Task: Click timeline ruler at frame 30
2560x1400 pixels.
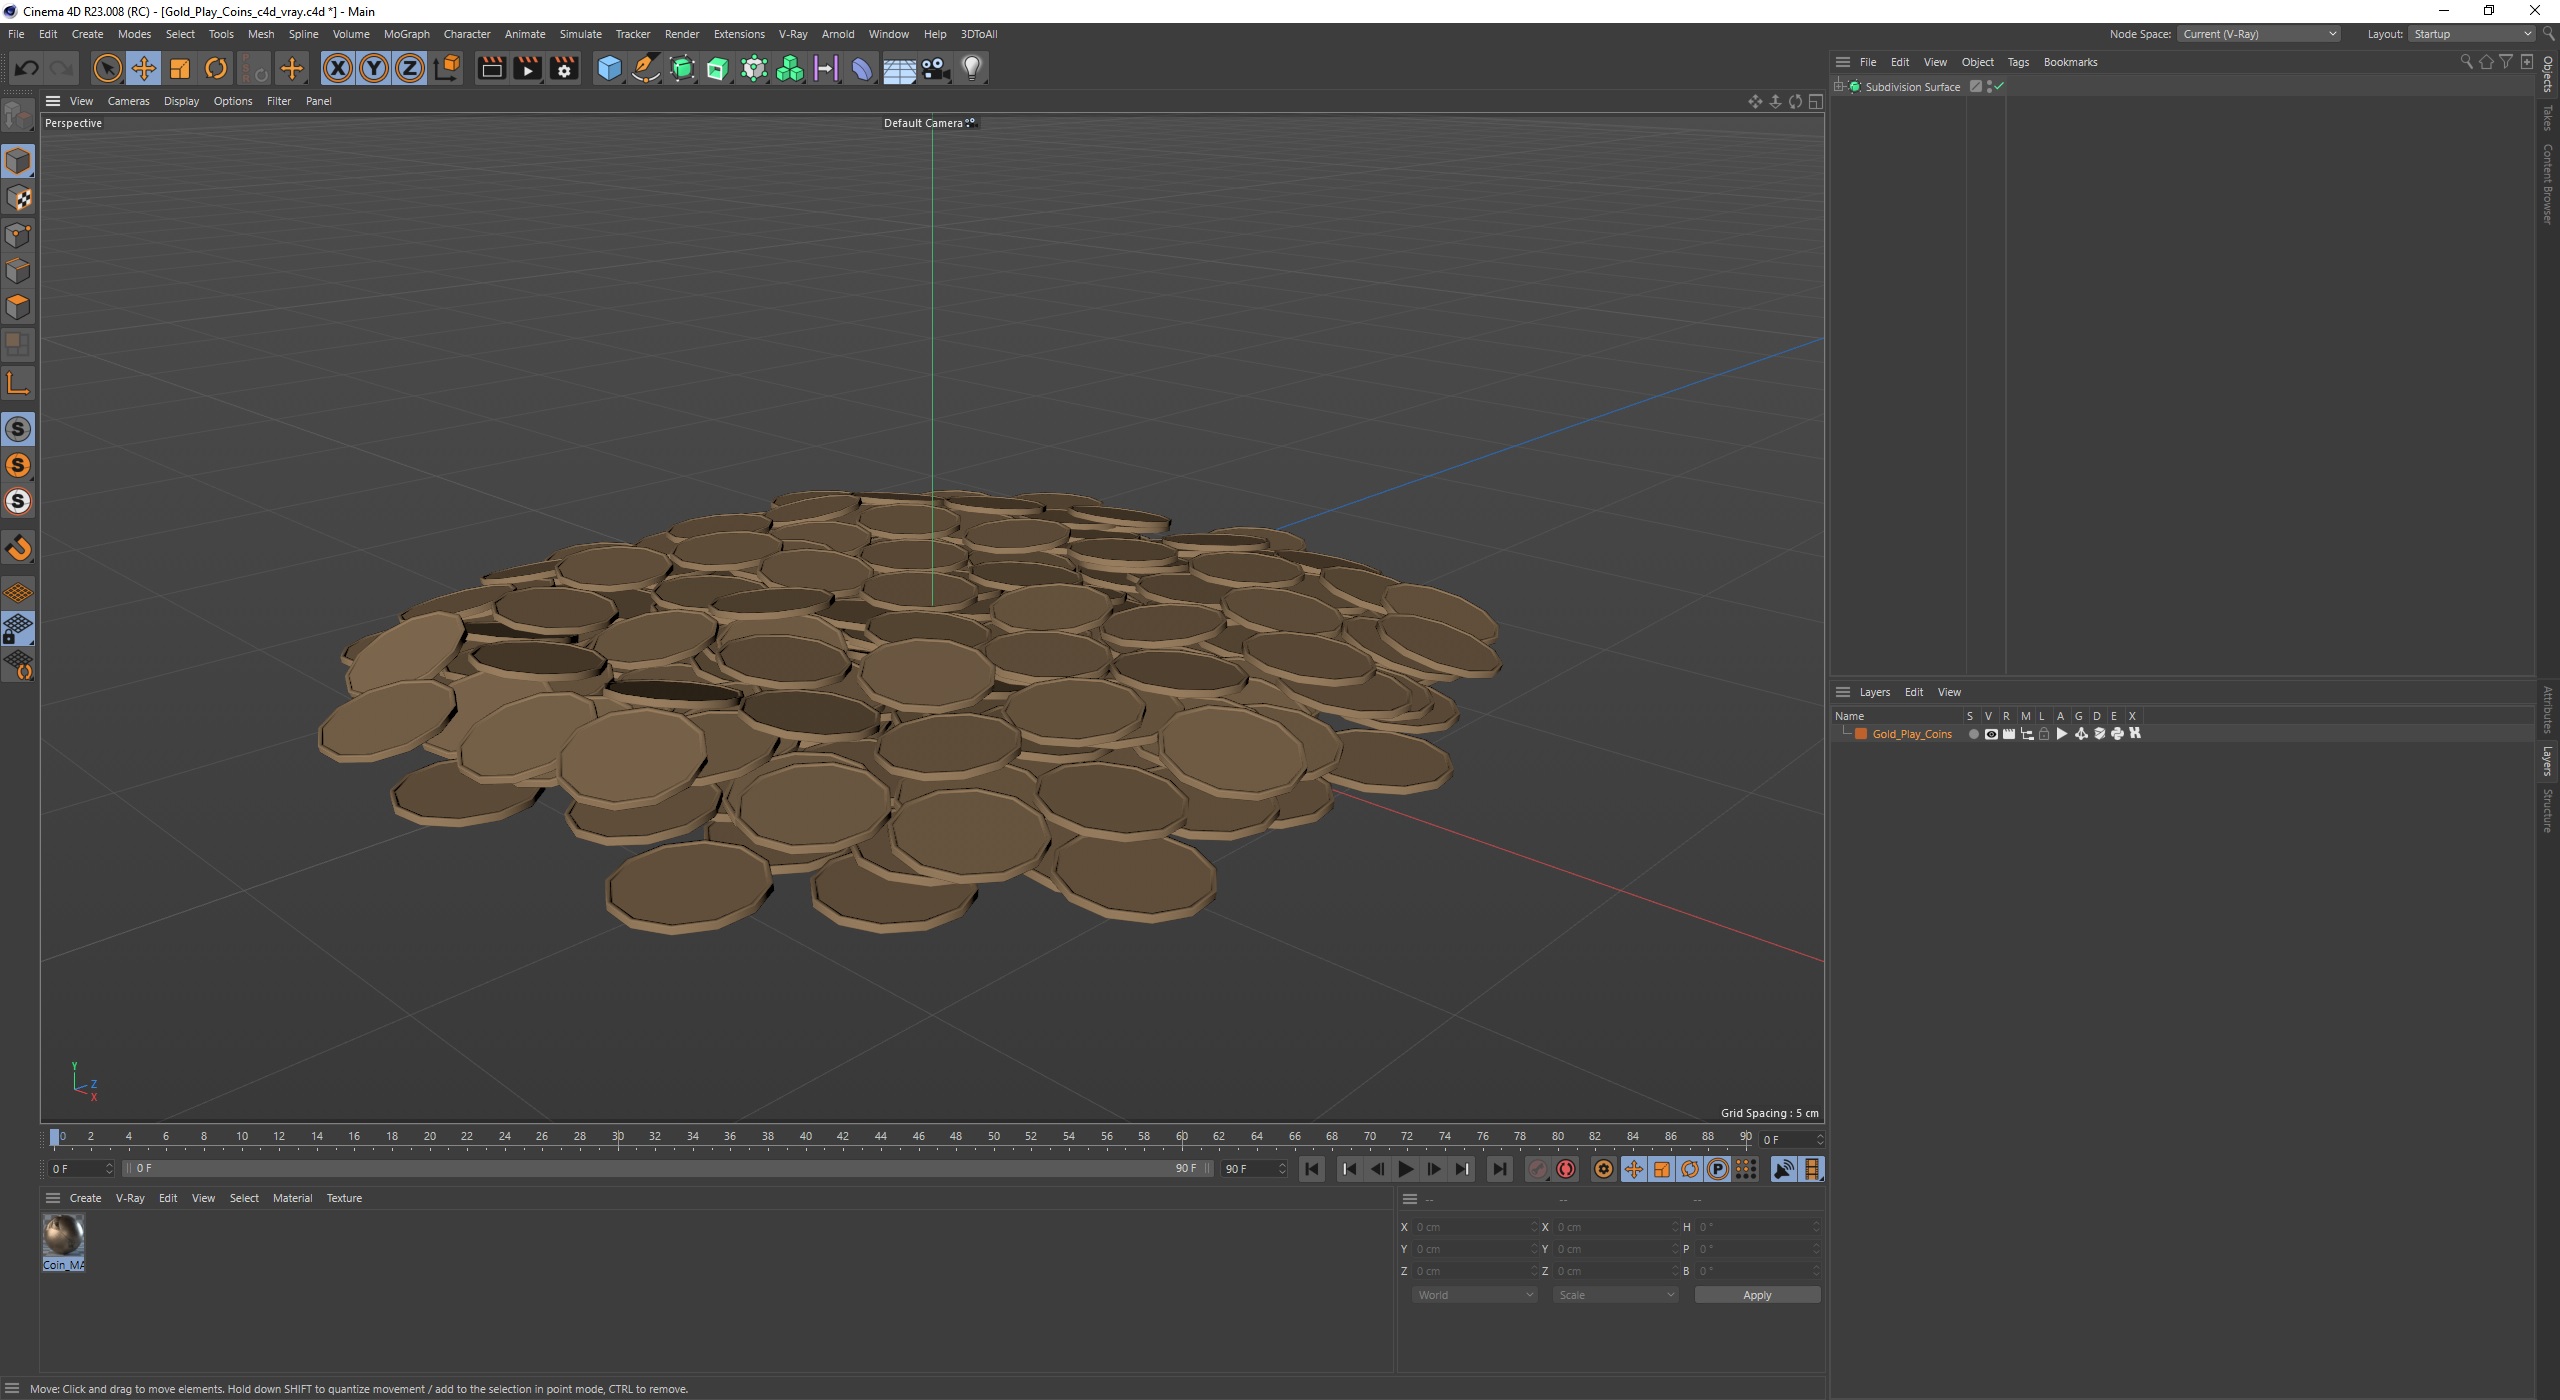Action: [x=618, y=1137]
